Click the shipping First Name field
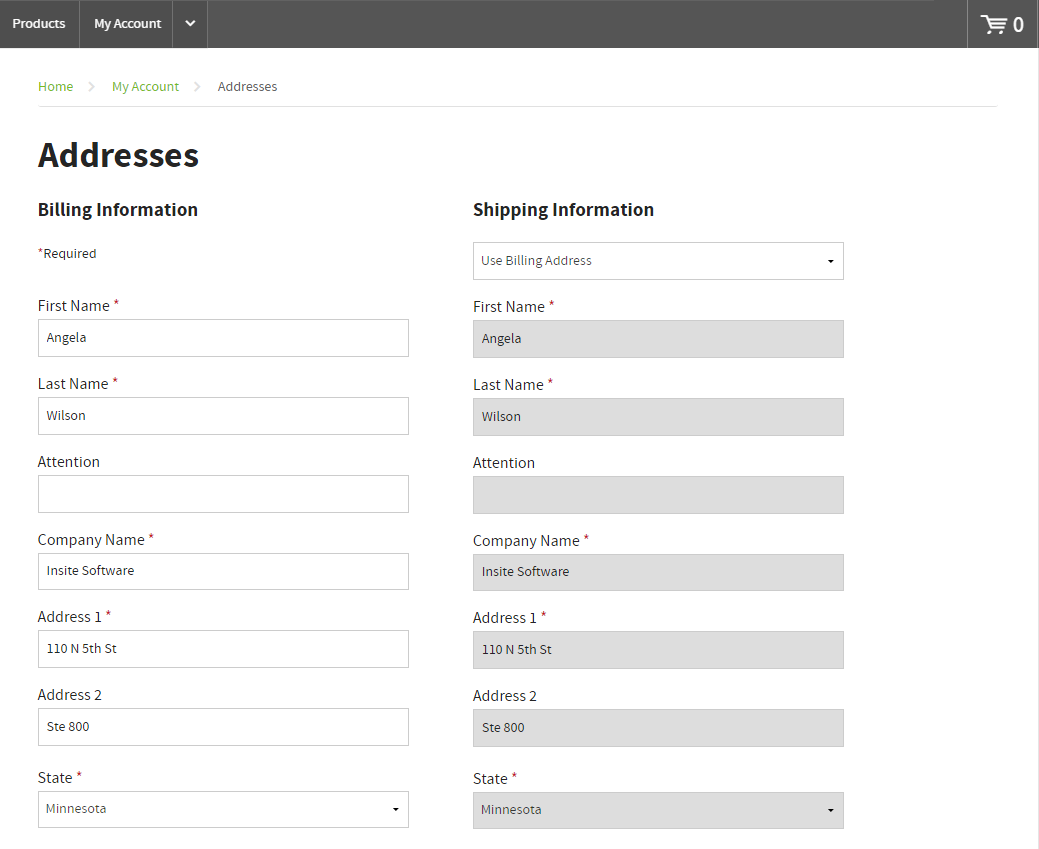This screenshot has height=849, width=1039. 657,339
